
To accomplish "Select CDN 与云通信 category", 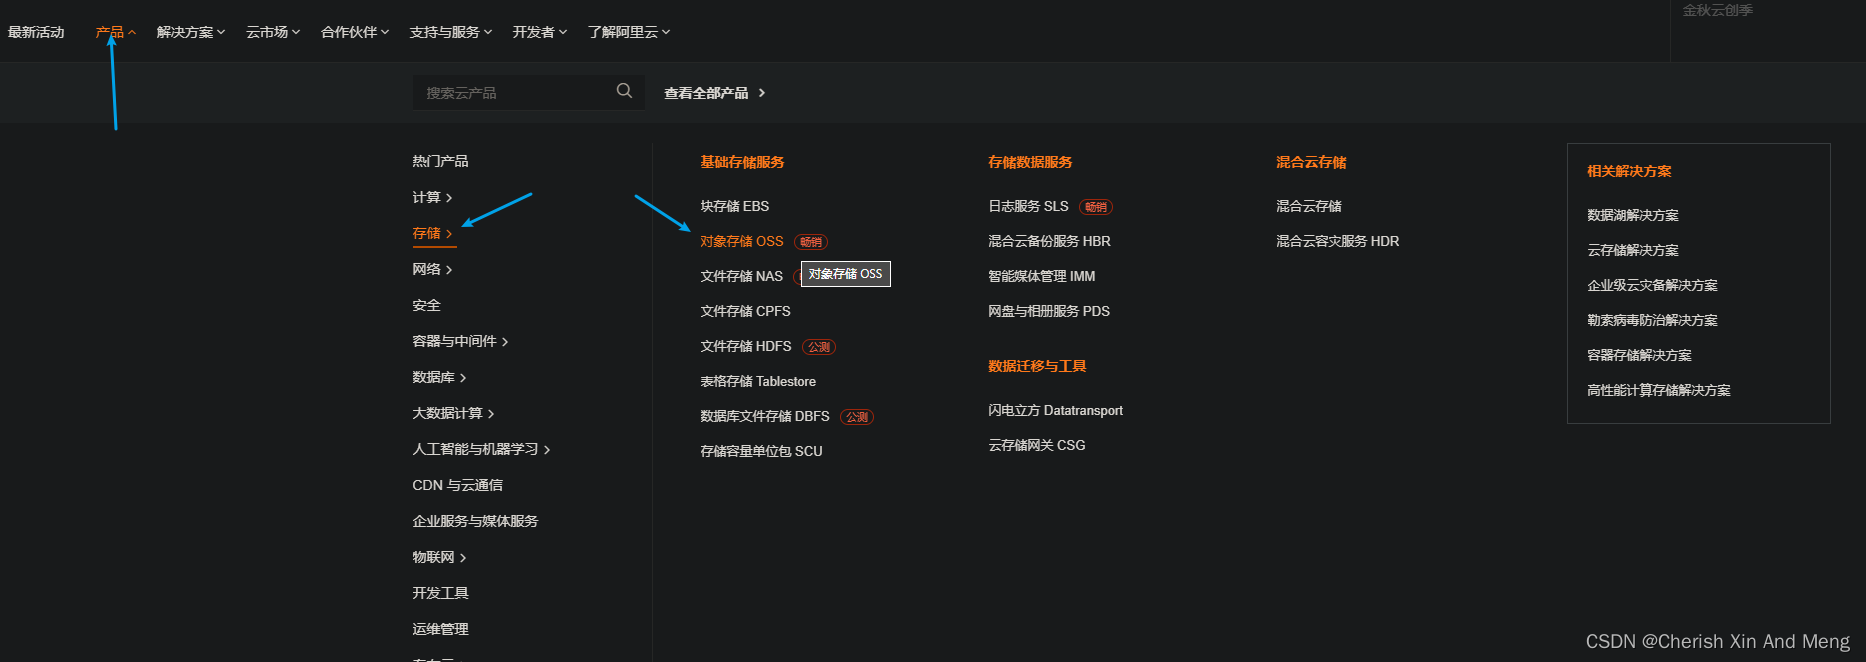I will point(458,485).
